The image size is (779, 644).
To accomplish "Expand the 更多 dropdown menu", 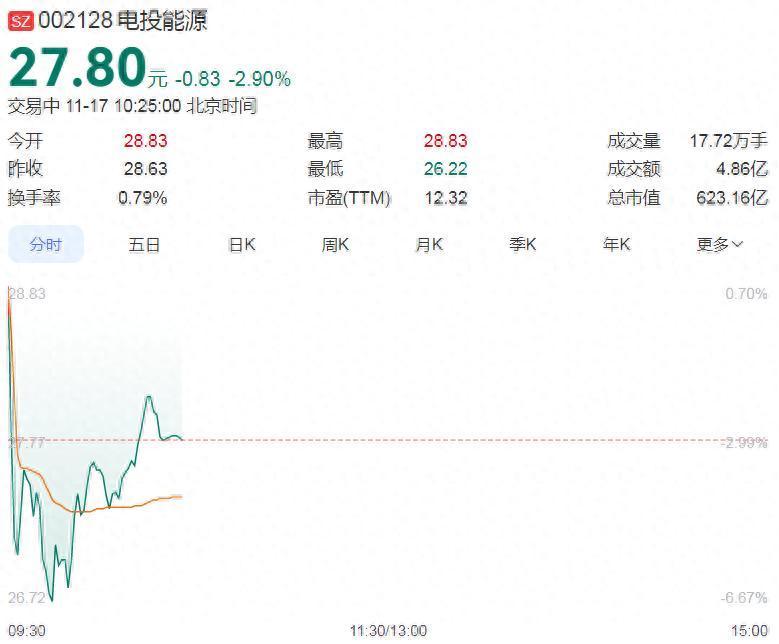I will (720, 245).
